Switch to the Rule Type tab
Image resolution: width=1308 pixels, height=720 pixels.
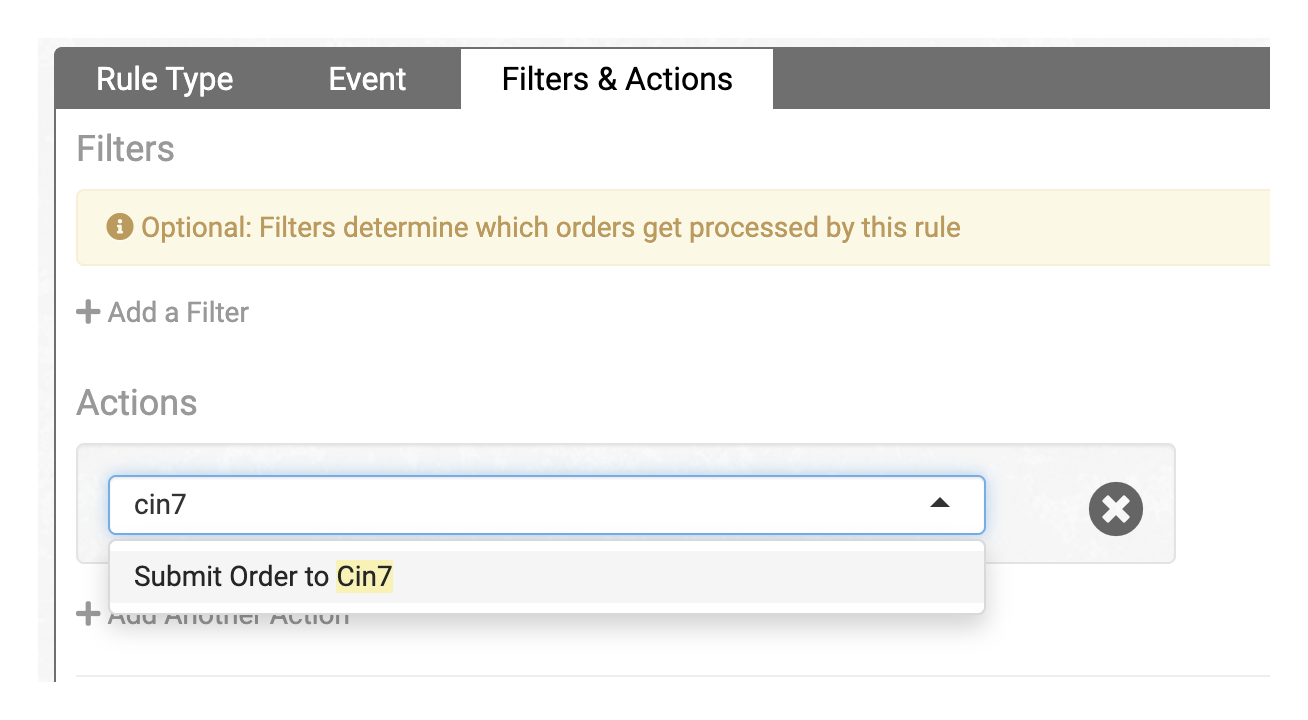[x=165, y=79]
